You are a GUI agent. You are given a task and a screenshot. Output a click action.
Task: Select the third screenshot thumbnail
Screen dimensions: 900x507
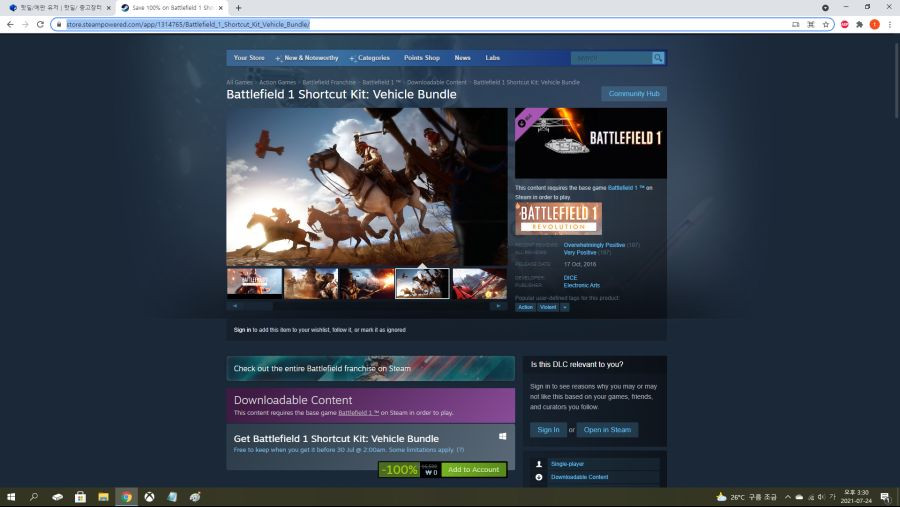tap(367, 283)
